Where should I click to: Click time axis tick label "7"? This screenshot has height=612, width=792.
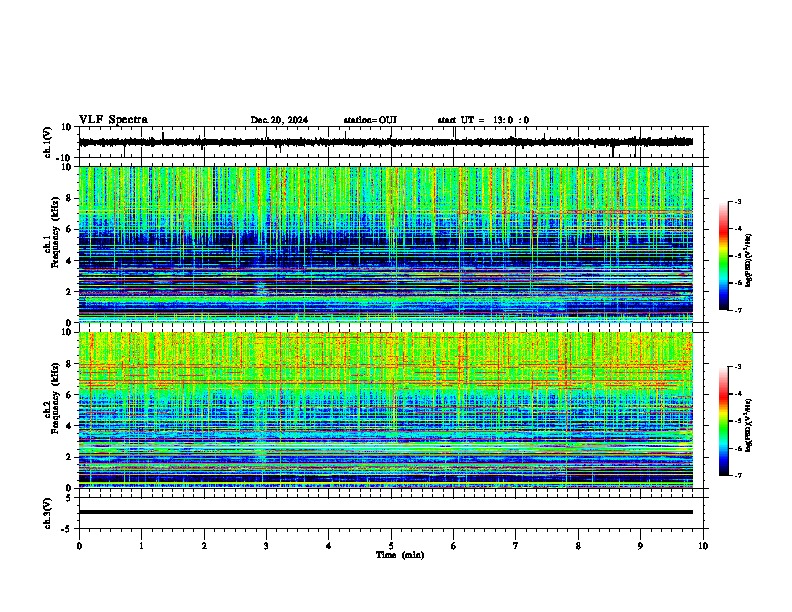pos(516,546)
